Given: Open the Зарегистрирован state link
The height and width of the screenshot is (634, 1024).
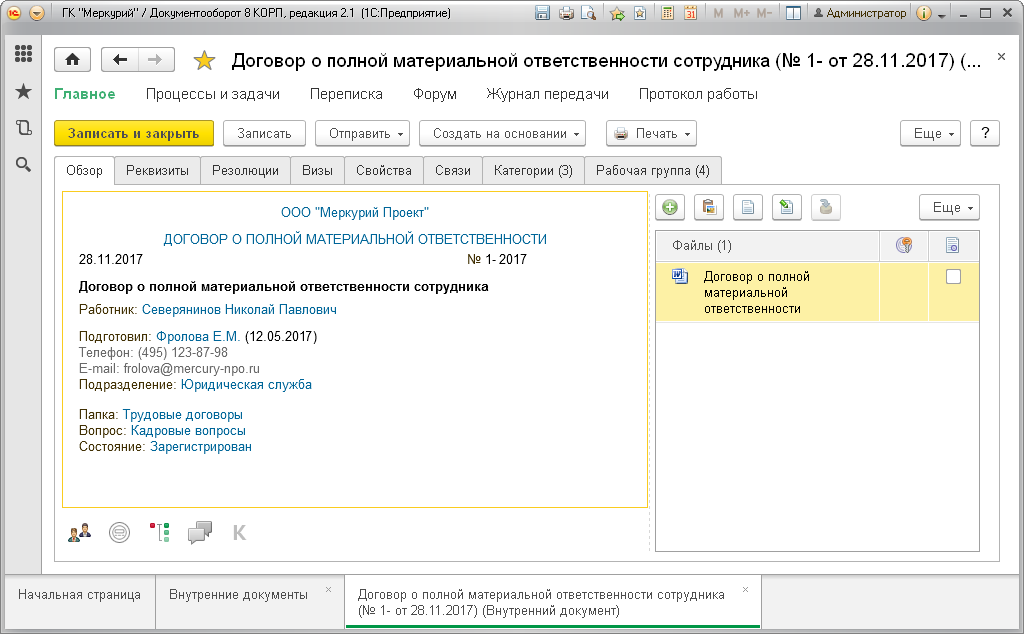Looking at the screenshot, I should coord(201,447).
